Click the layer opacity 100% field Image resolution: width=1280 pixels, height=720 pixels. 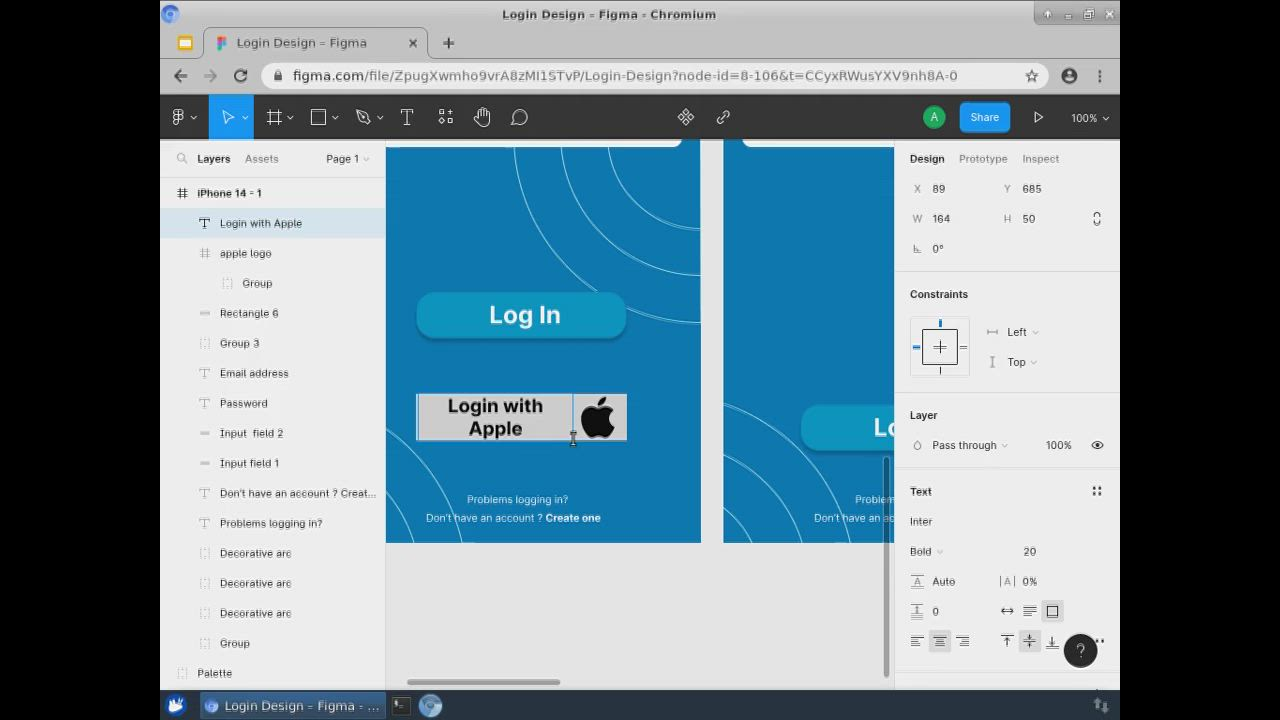1058,445
